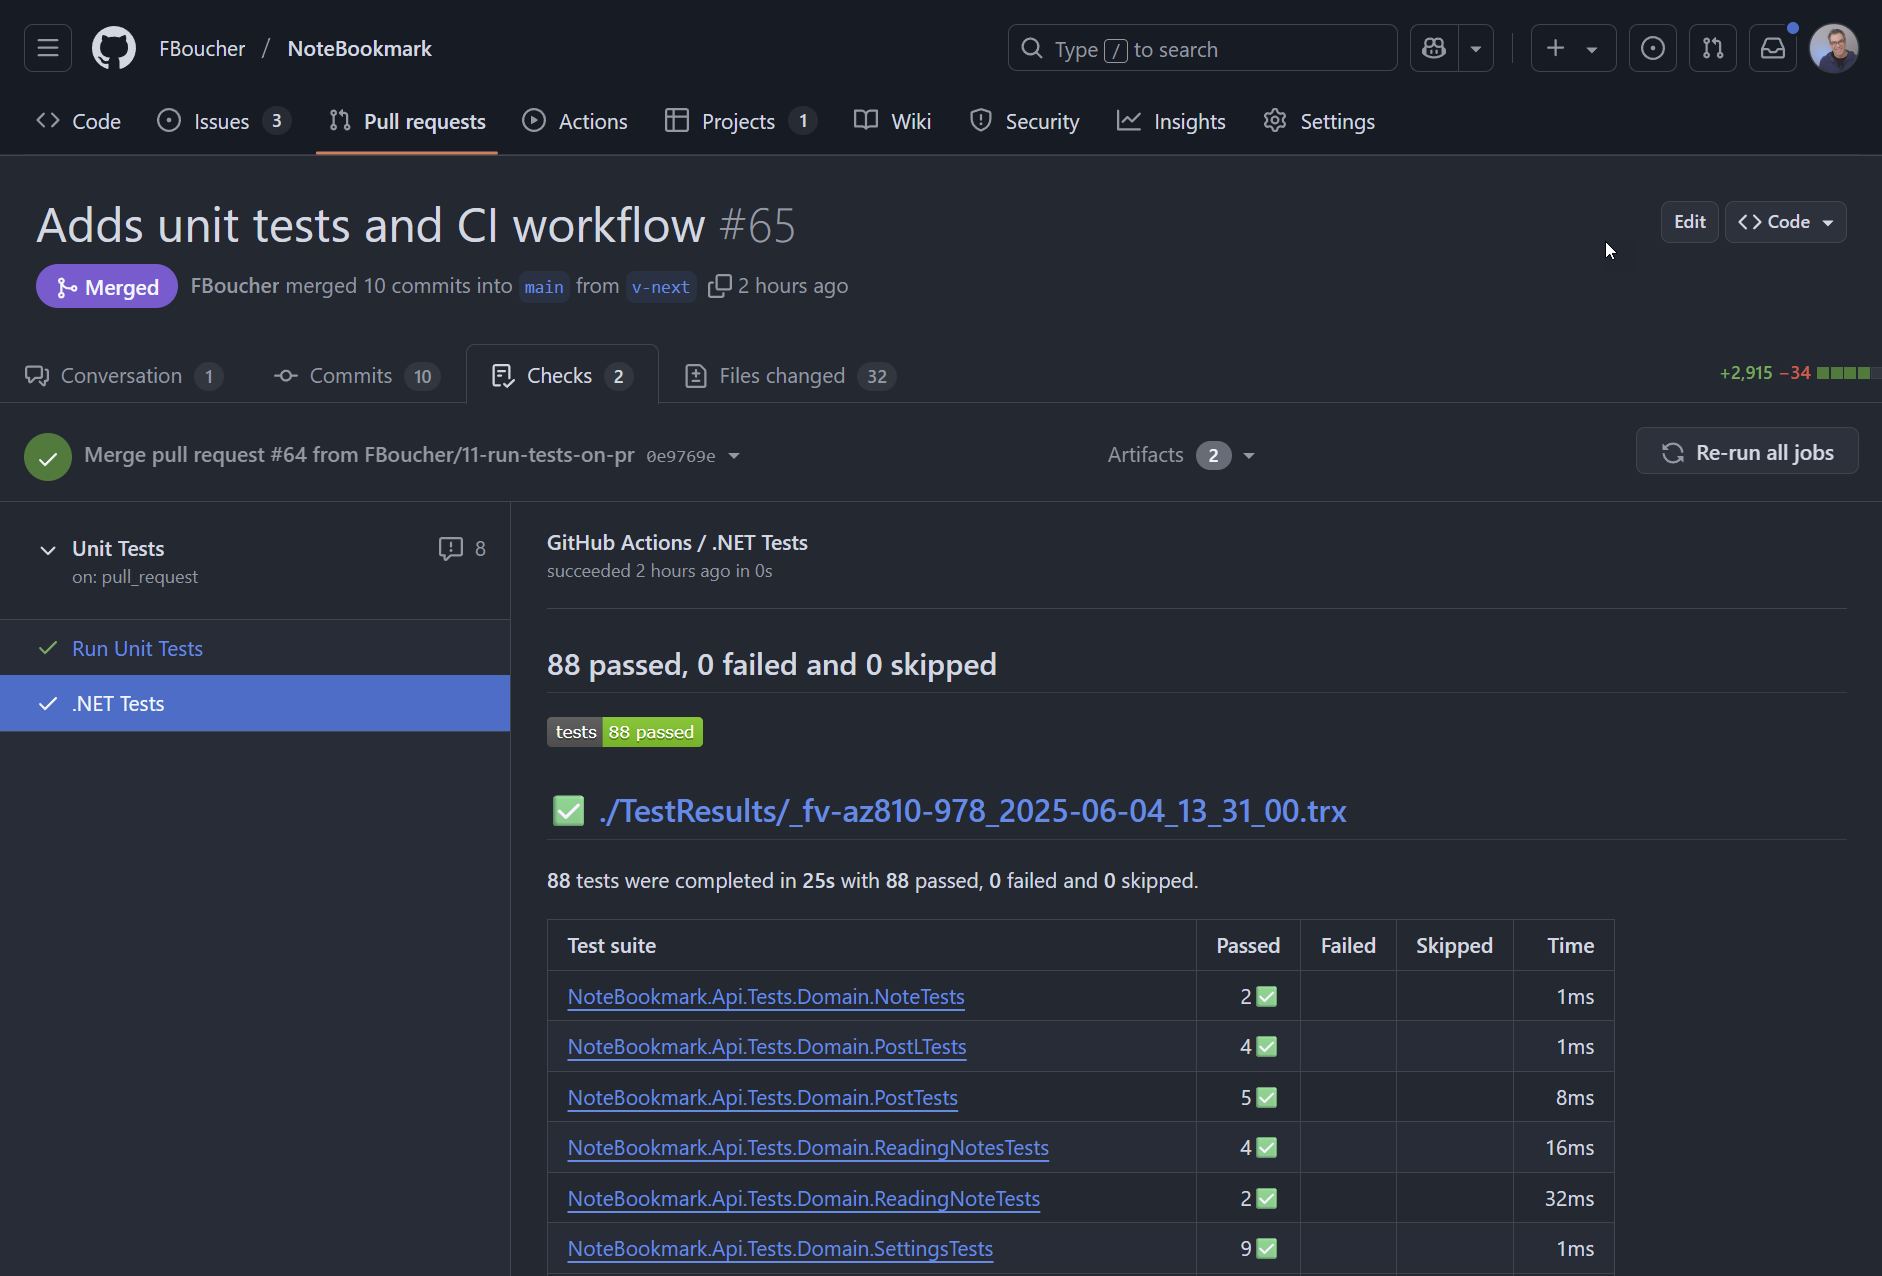Click the green success check status icon
Viewport: 1882px width, 1276px height.
48,457
